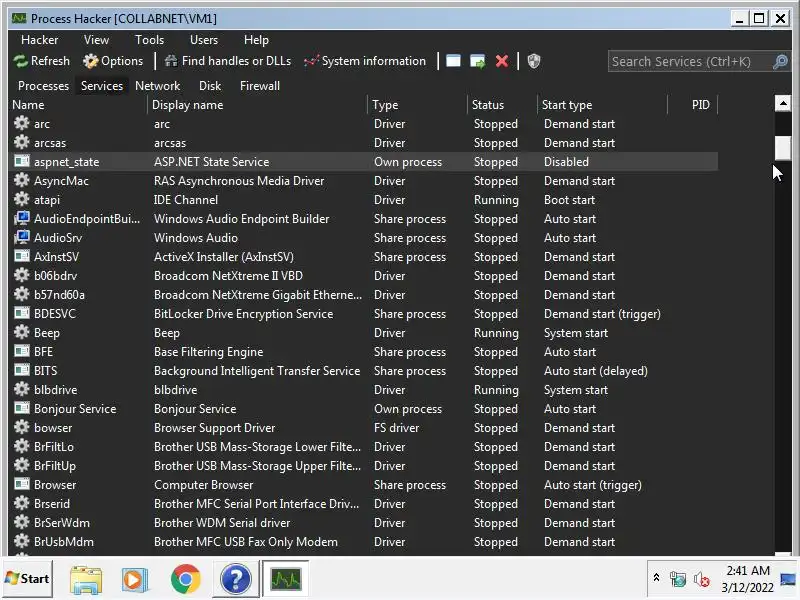The image size is (800, 600).
Task: Sort by the Name column header
Action: click(x=79, y=105)
